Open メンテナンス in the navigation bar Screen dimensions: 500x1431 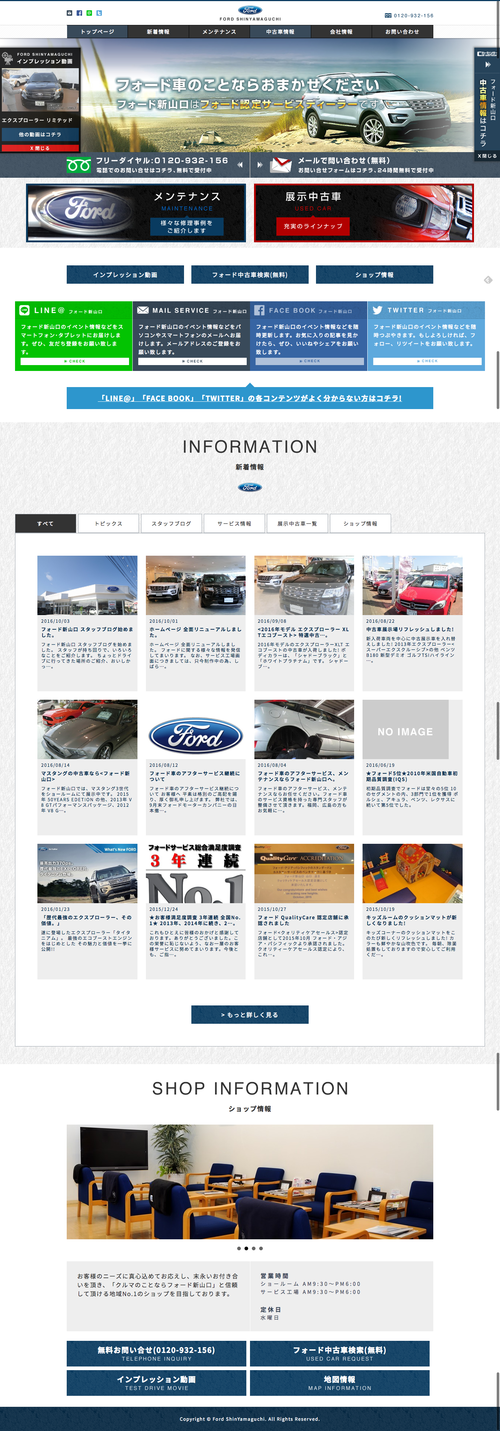[x=219, y=32]
